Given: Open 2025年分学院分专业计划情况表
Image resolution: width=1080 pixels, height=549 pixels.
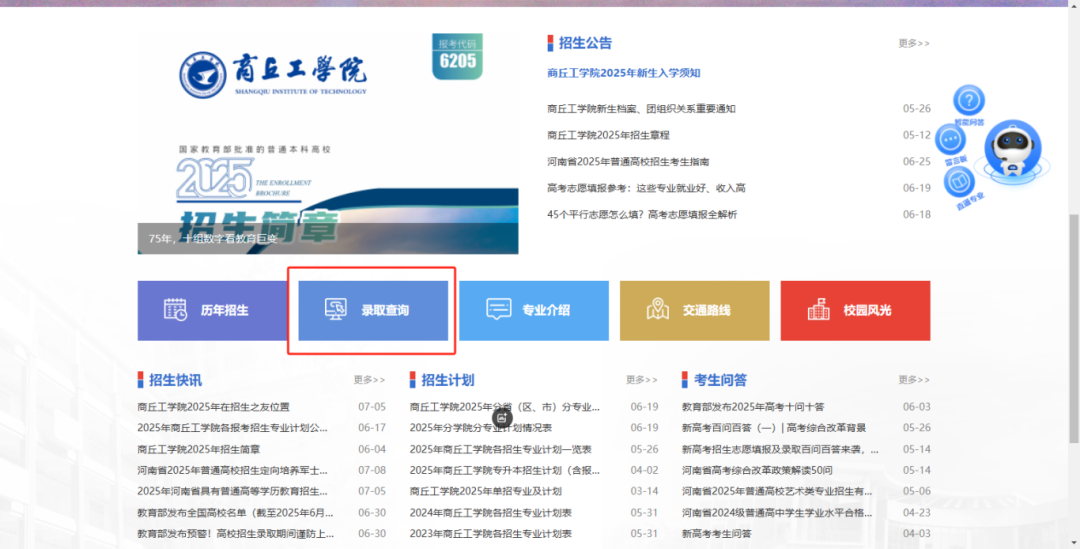Looking at the screenshot, I should (x=481, y=428).
